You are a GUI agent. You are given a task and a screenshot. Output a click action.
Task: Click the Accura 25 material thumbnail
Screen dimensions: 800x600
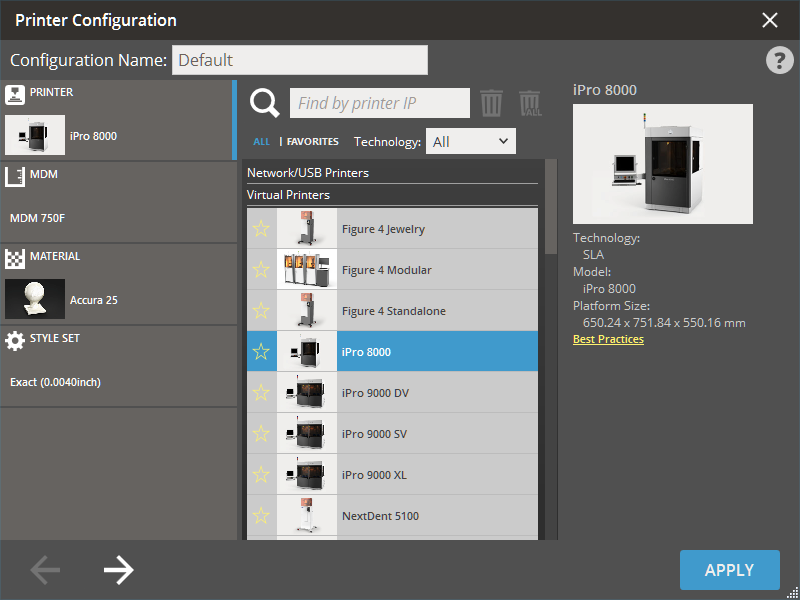(35, 299)
